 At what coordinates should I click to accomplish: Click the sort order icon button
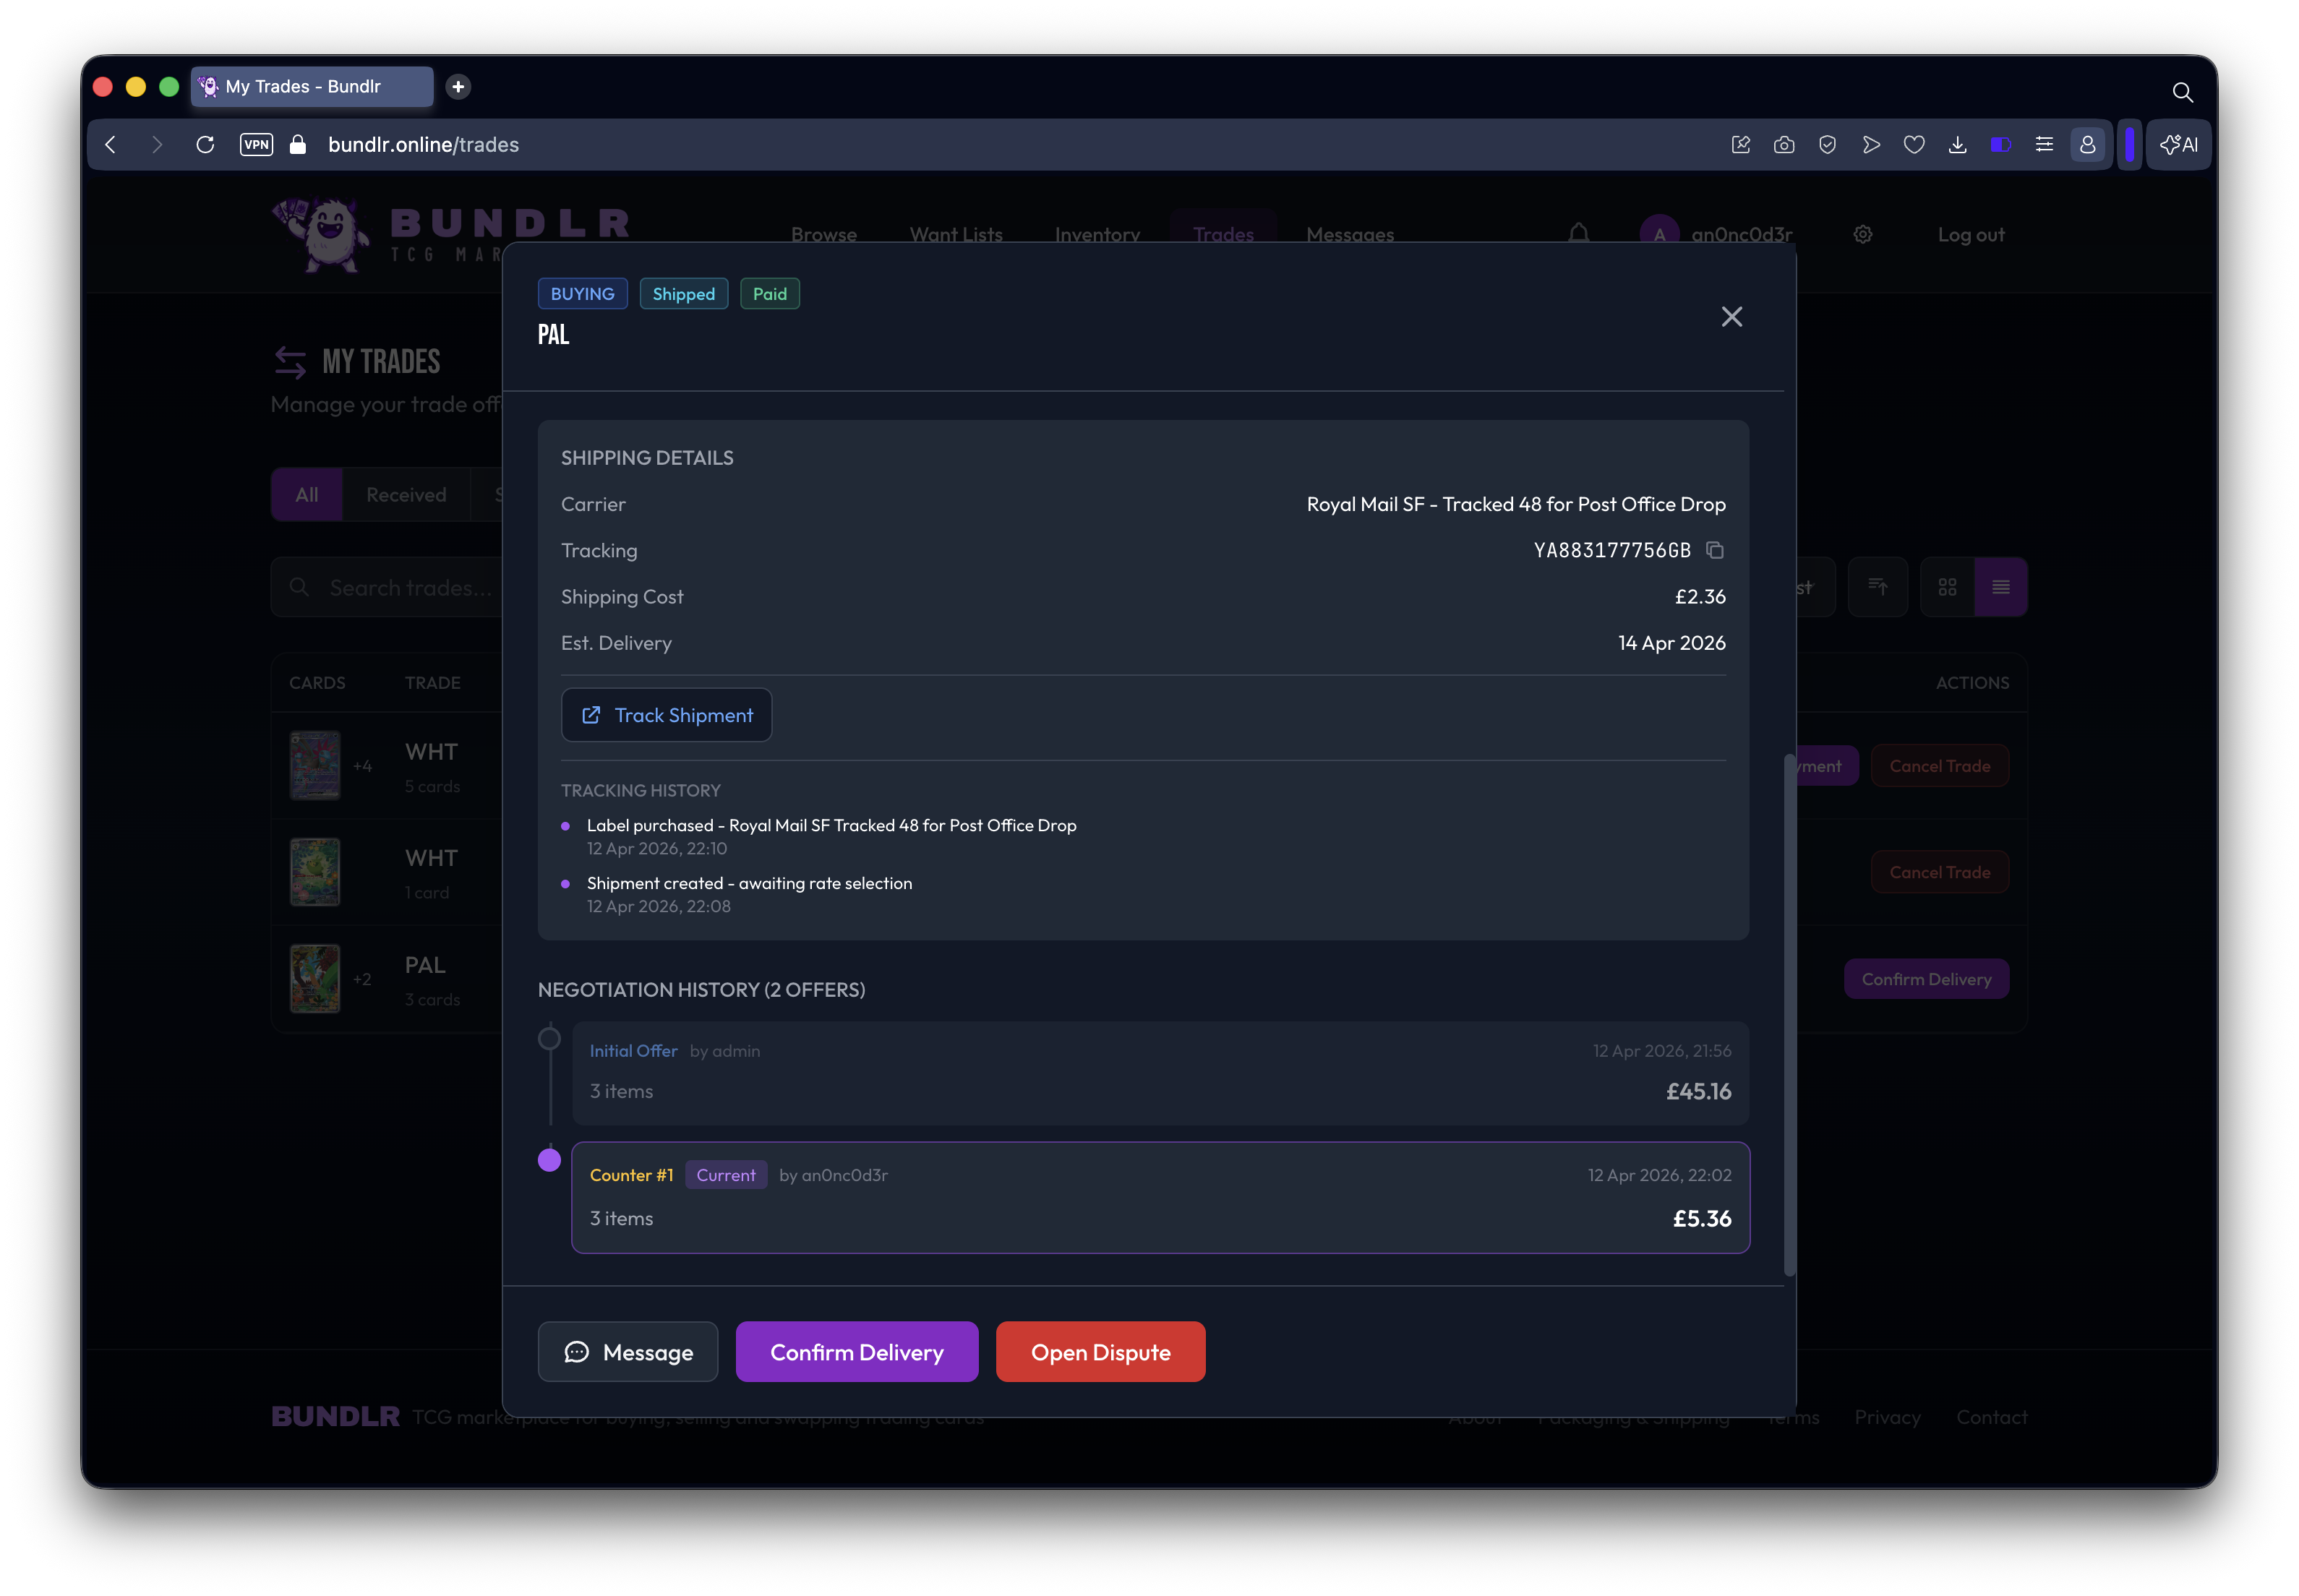point(1877,587)
